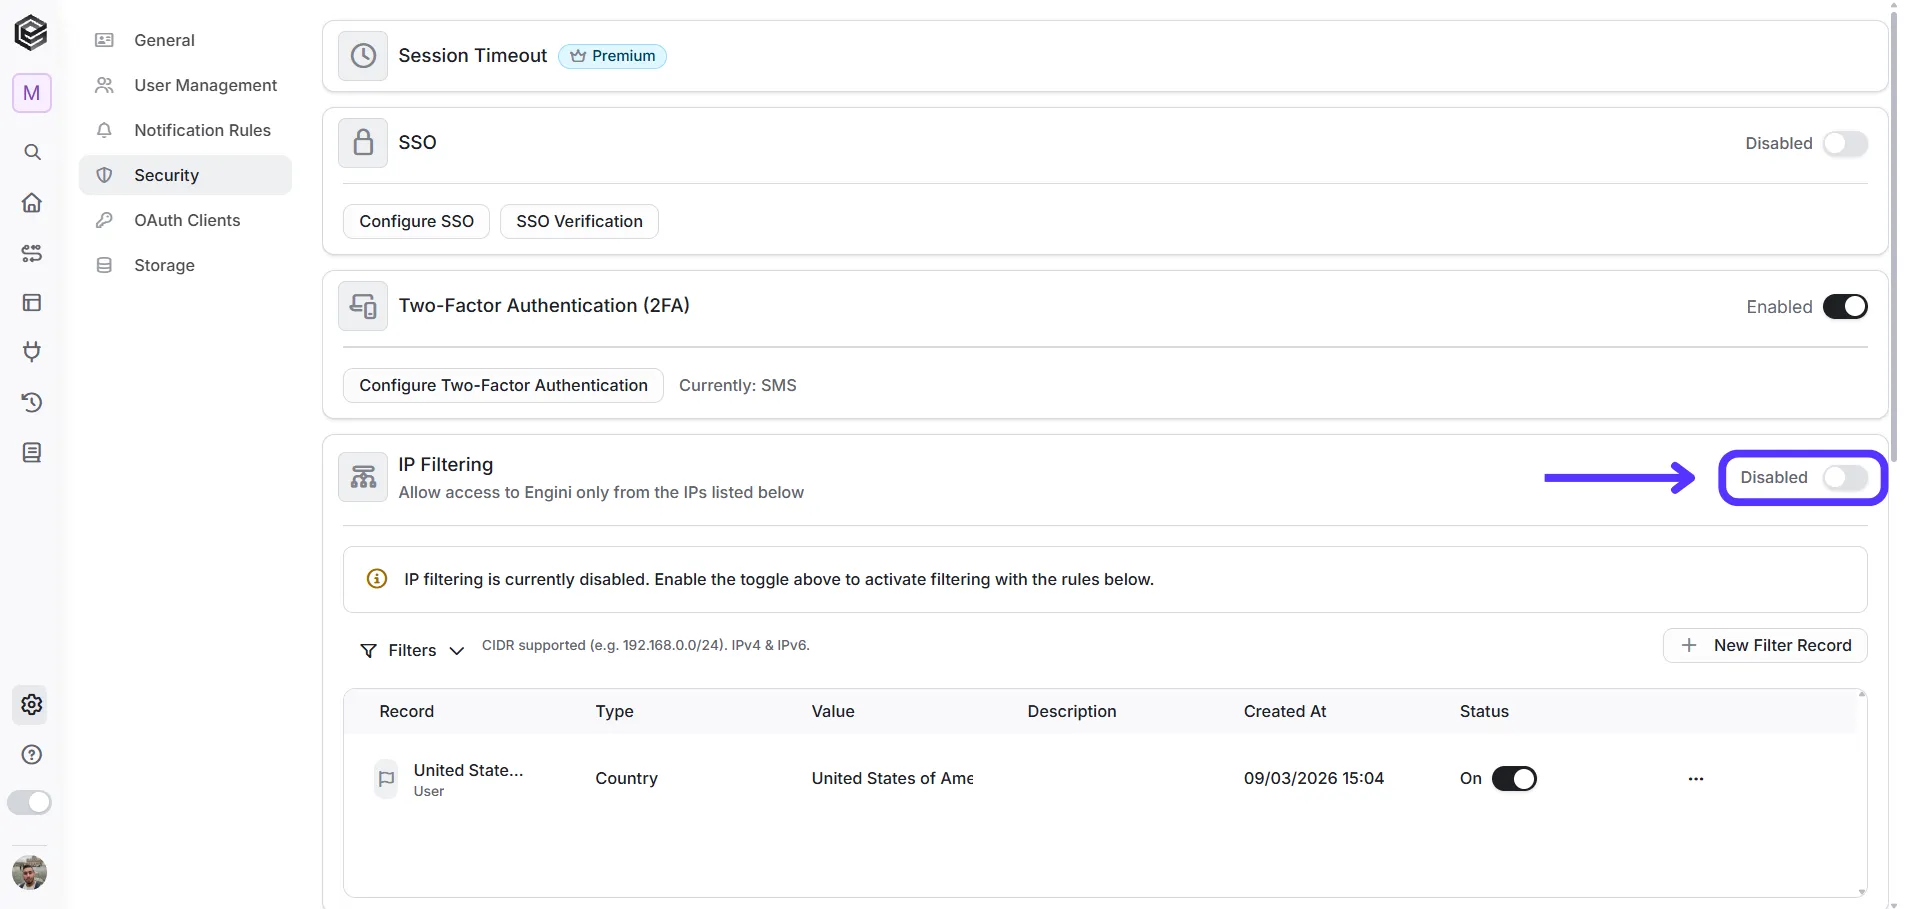Image resolution: width=1916 pixels, height=909 pixels.
Task: Open the layout panel icon in rail
Action: (x=32, y=303)
